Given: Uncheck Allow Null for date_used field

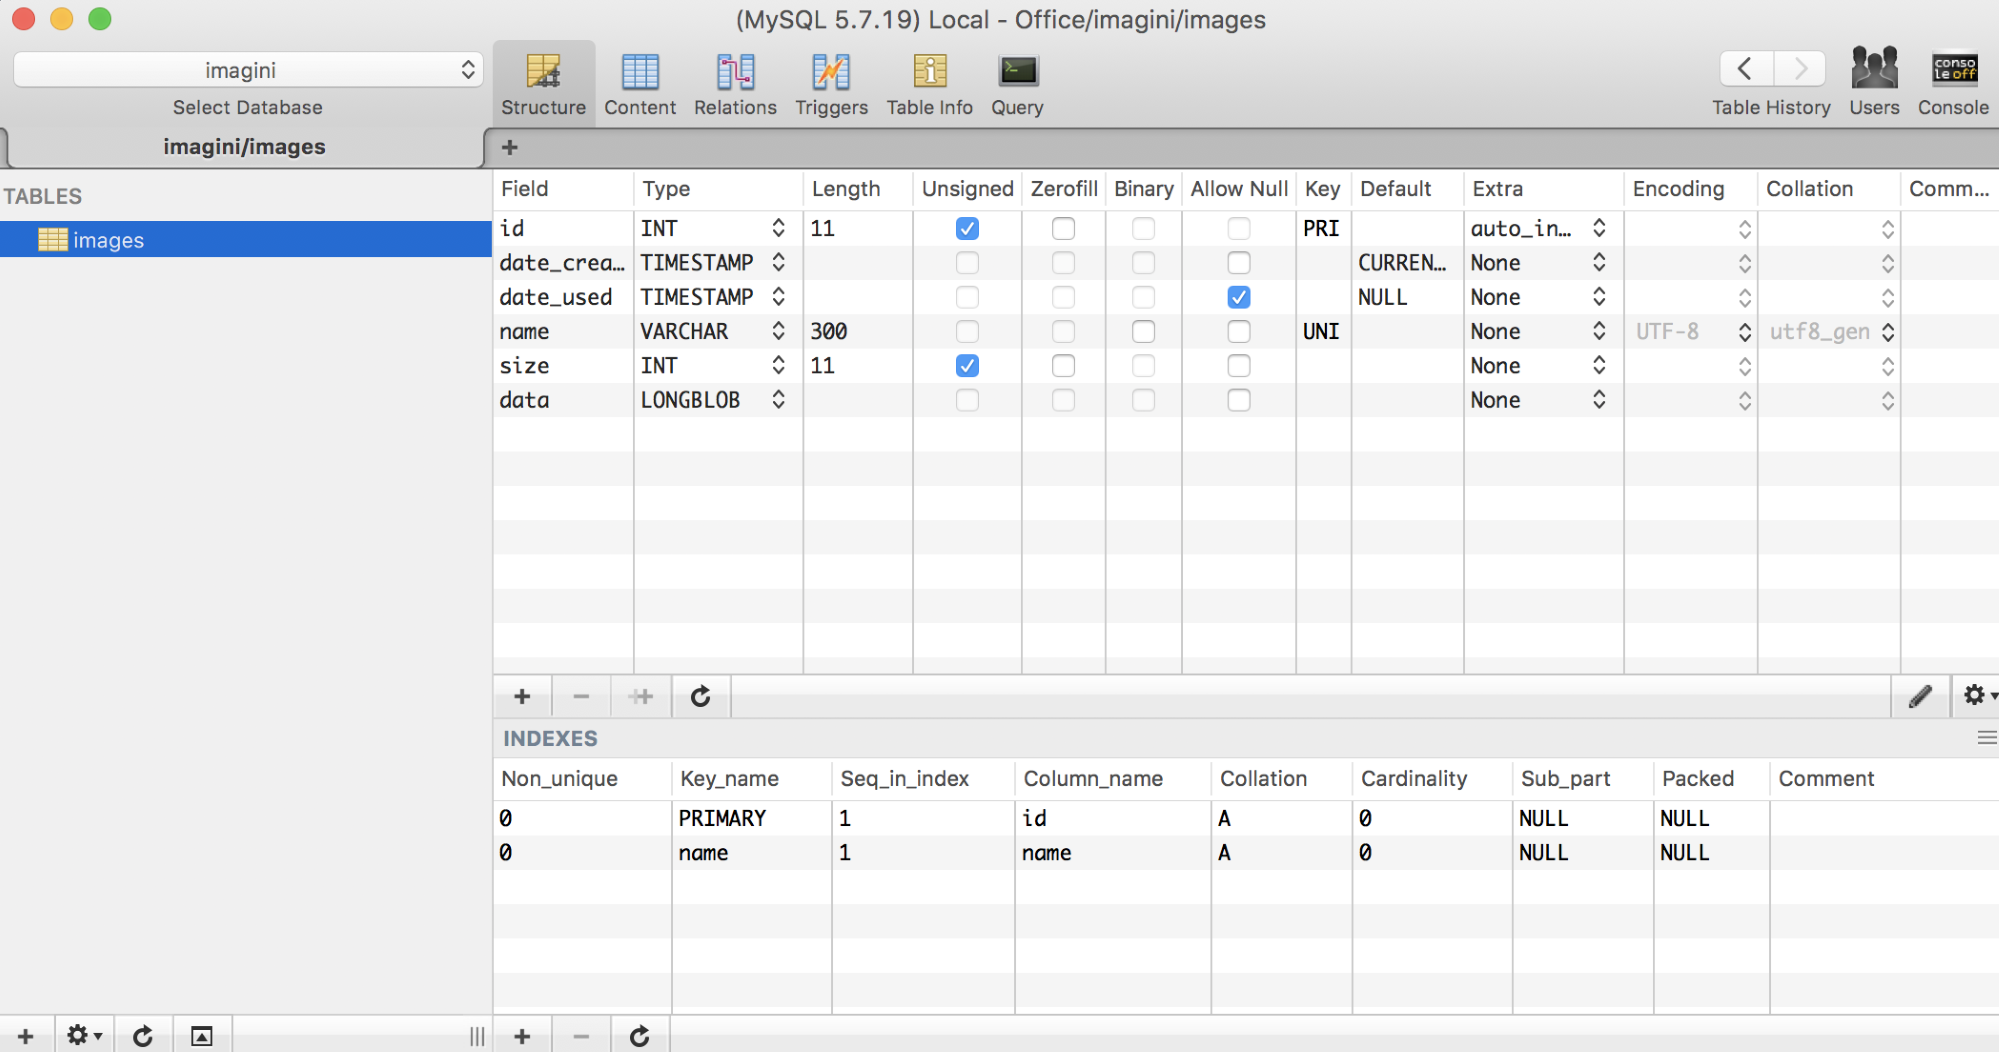Looking at the screenshot, I should click(1239, 297).
